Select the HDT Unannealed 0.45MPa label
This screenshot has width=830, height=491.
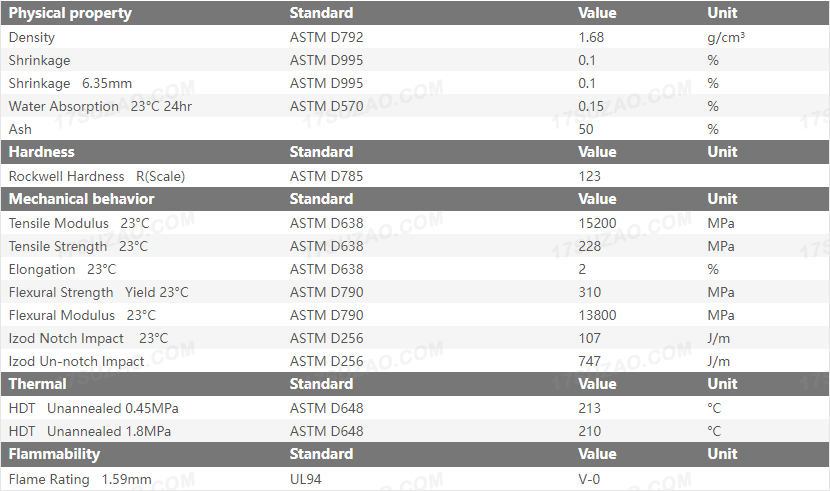(94, 408)
